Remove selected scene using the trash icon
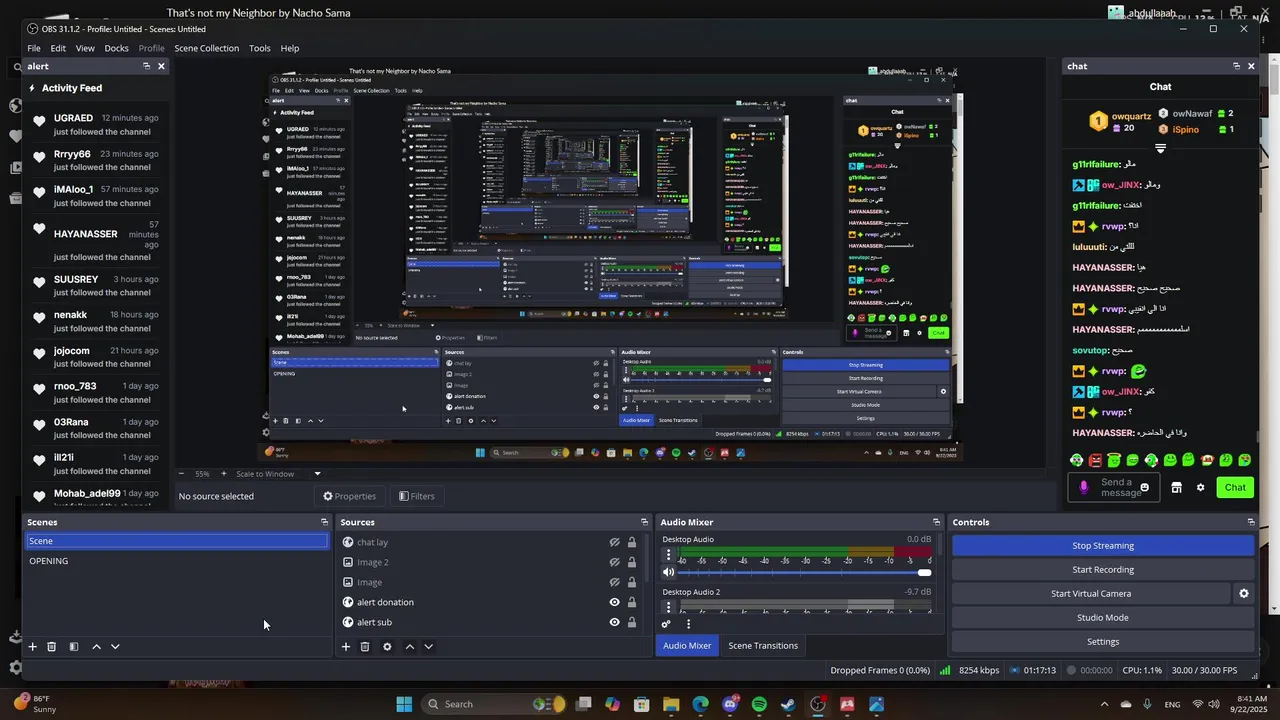This screenshot has height=720, width=1280. [52, 647]
